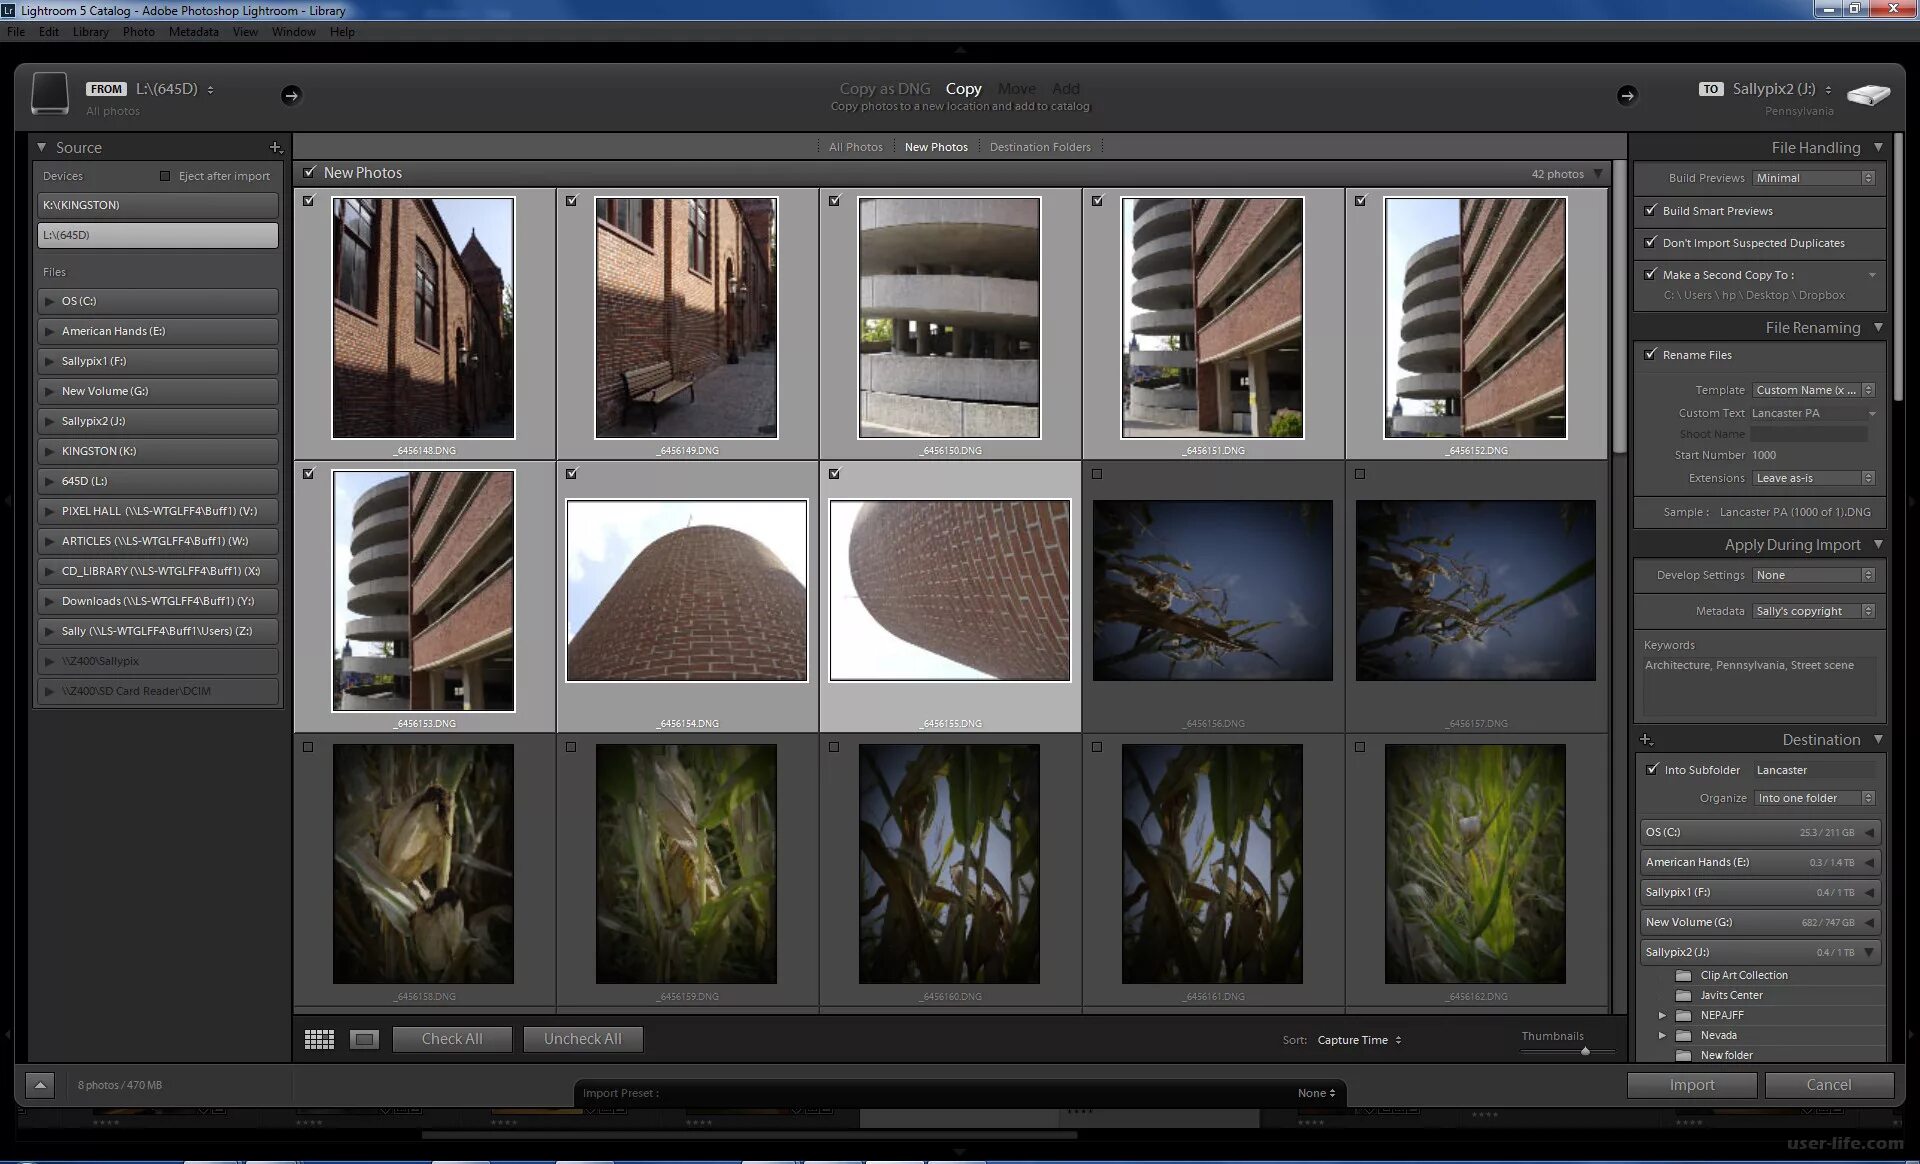Image resolution: width=1920 pixels, height=1164 pixels.
Task: Open the Metadata menu
Action: 193,32
